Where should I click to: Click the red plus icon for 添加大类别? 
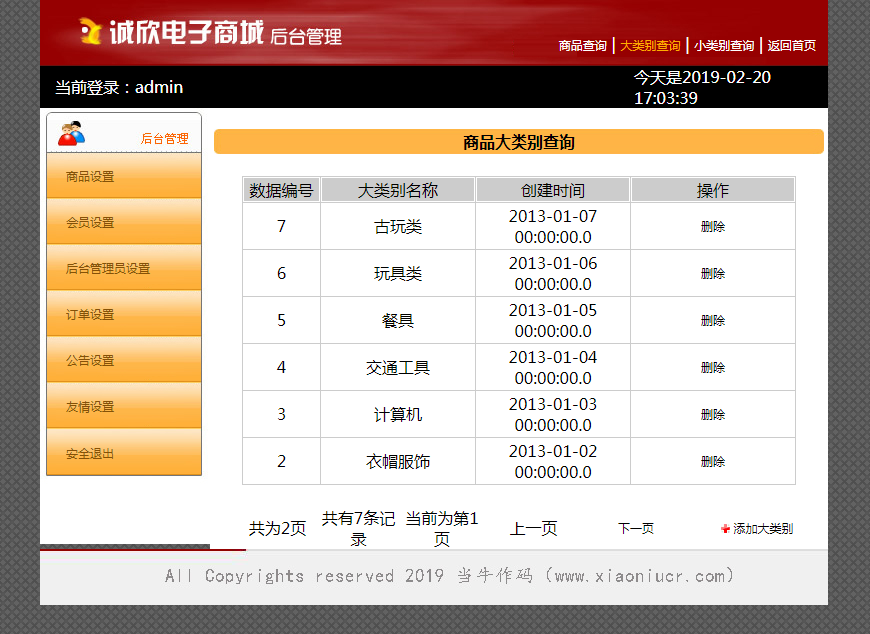pos(725,529)
